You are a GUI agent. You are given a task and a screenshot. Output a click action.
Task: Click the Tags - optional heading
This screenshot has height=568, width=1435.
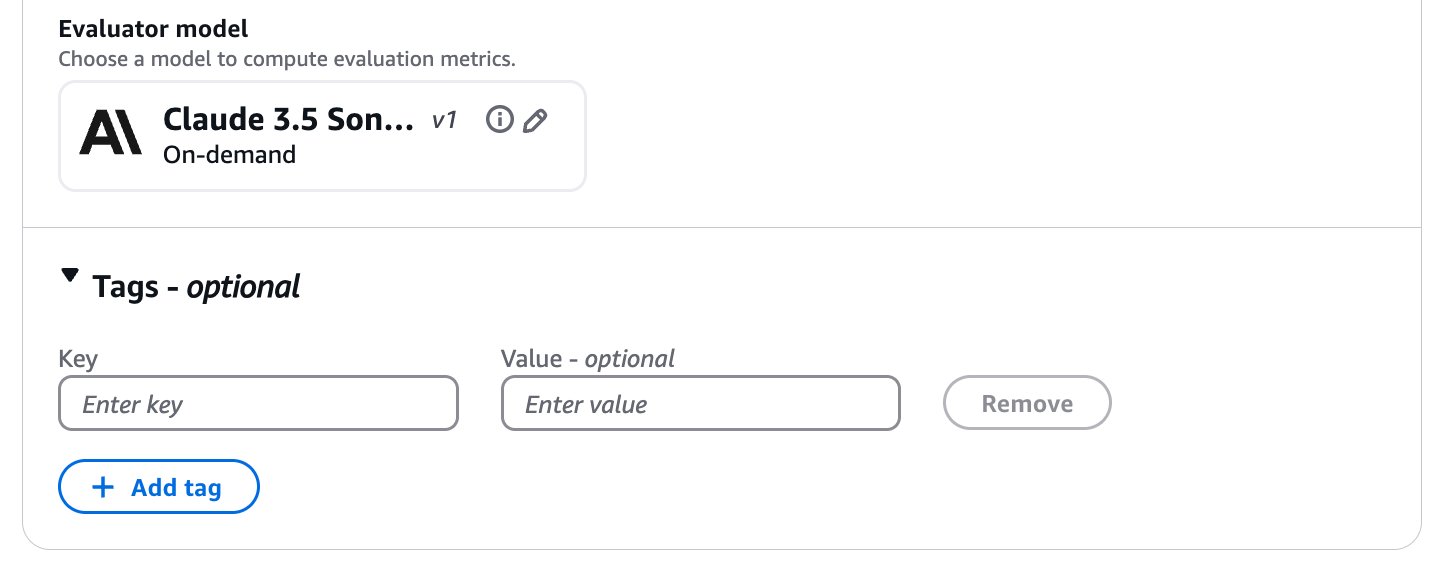[x=196, y=287]
